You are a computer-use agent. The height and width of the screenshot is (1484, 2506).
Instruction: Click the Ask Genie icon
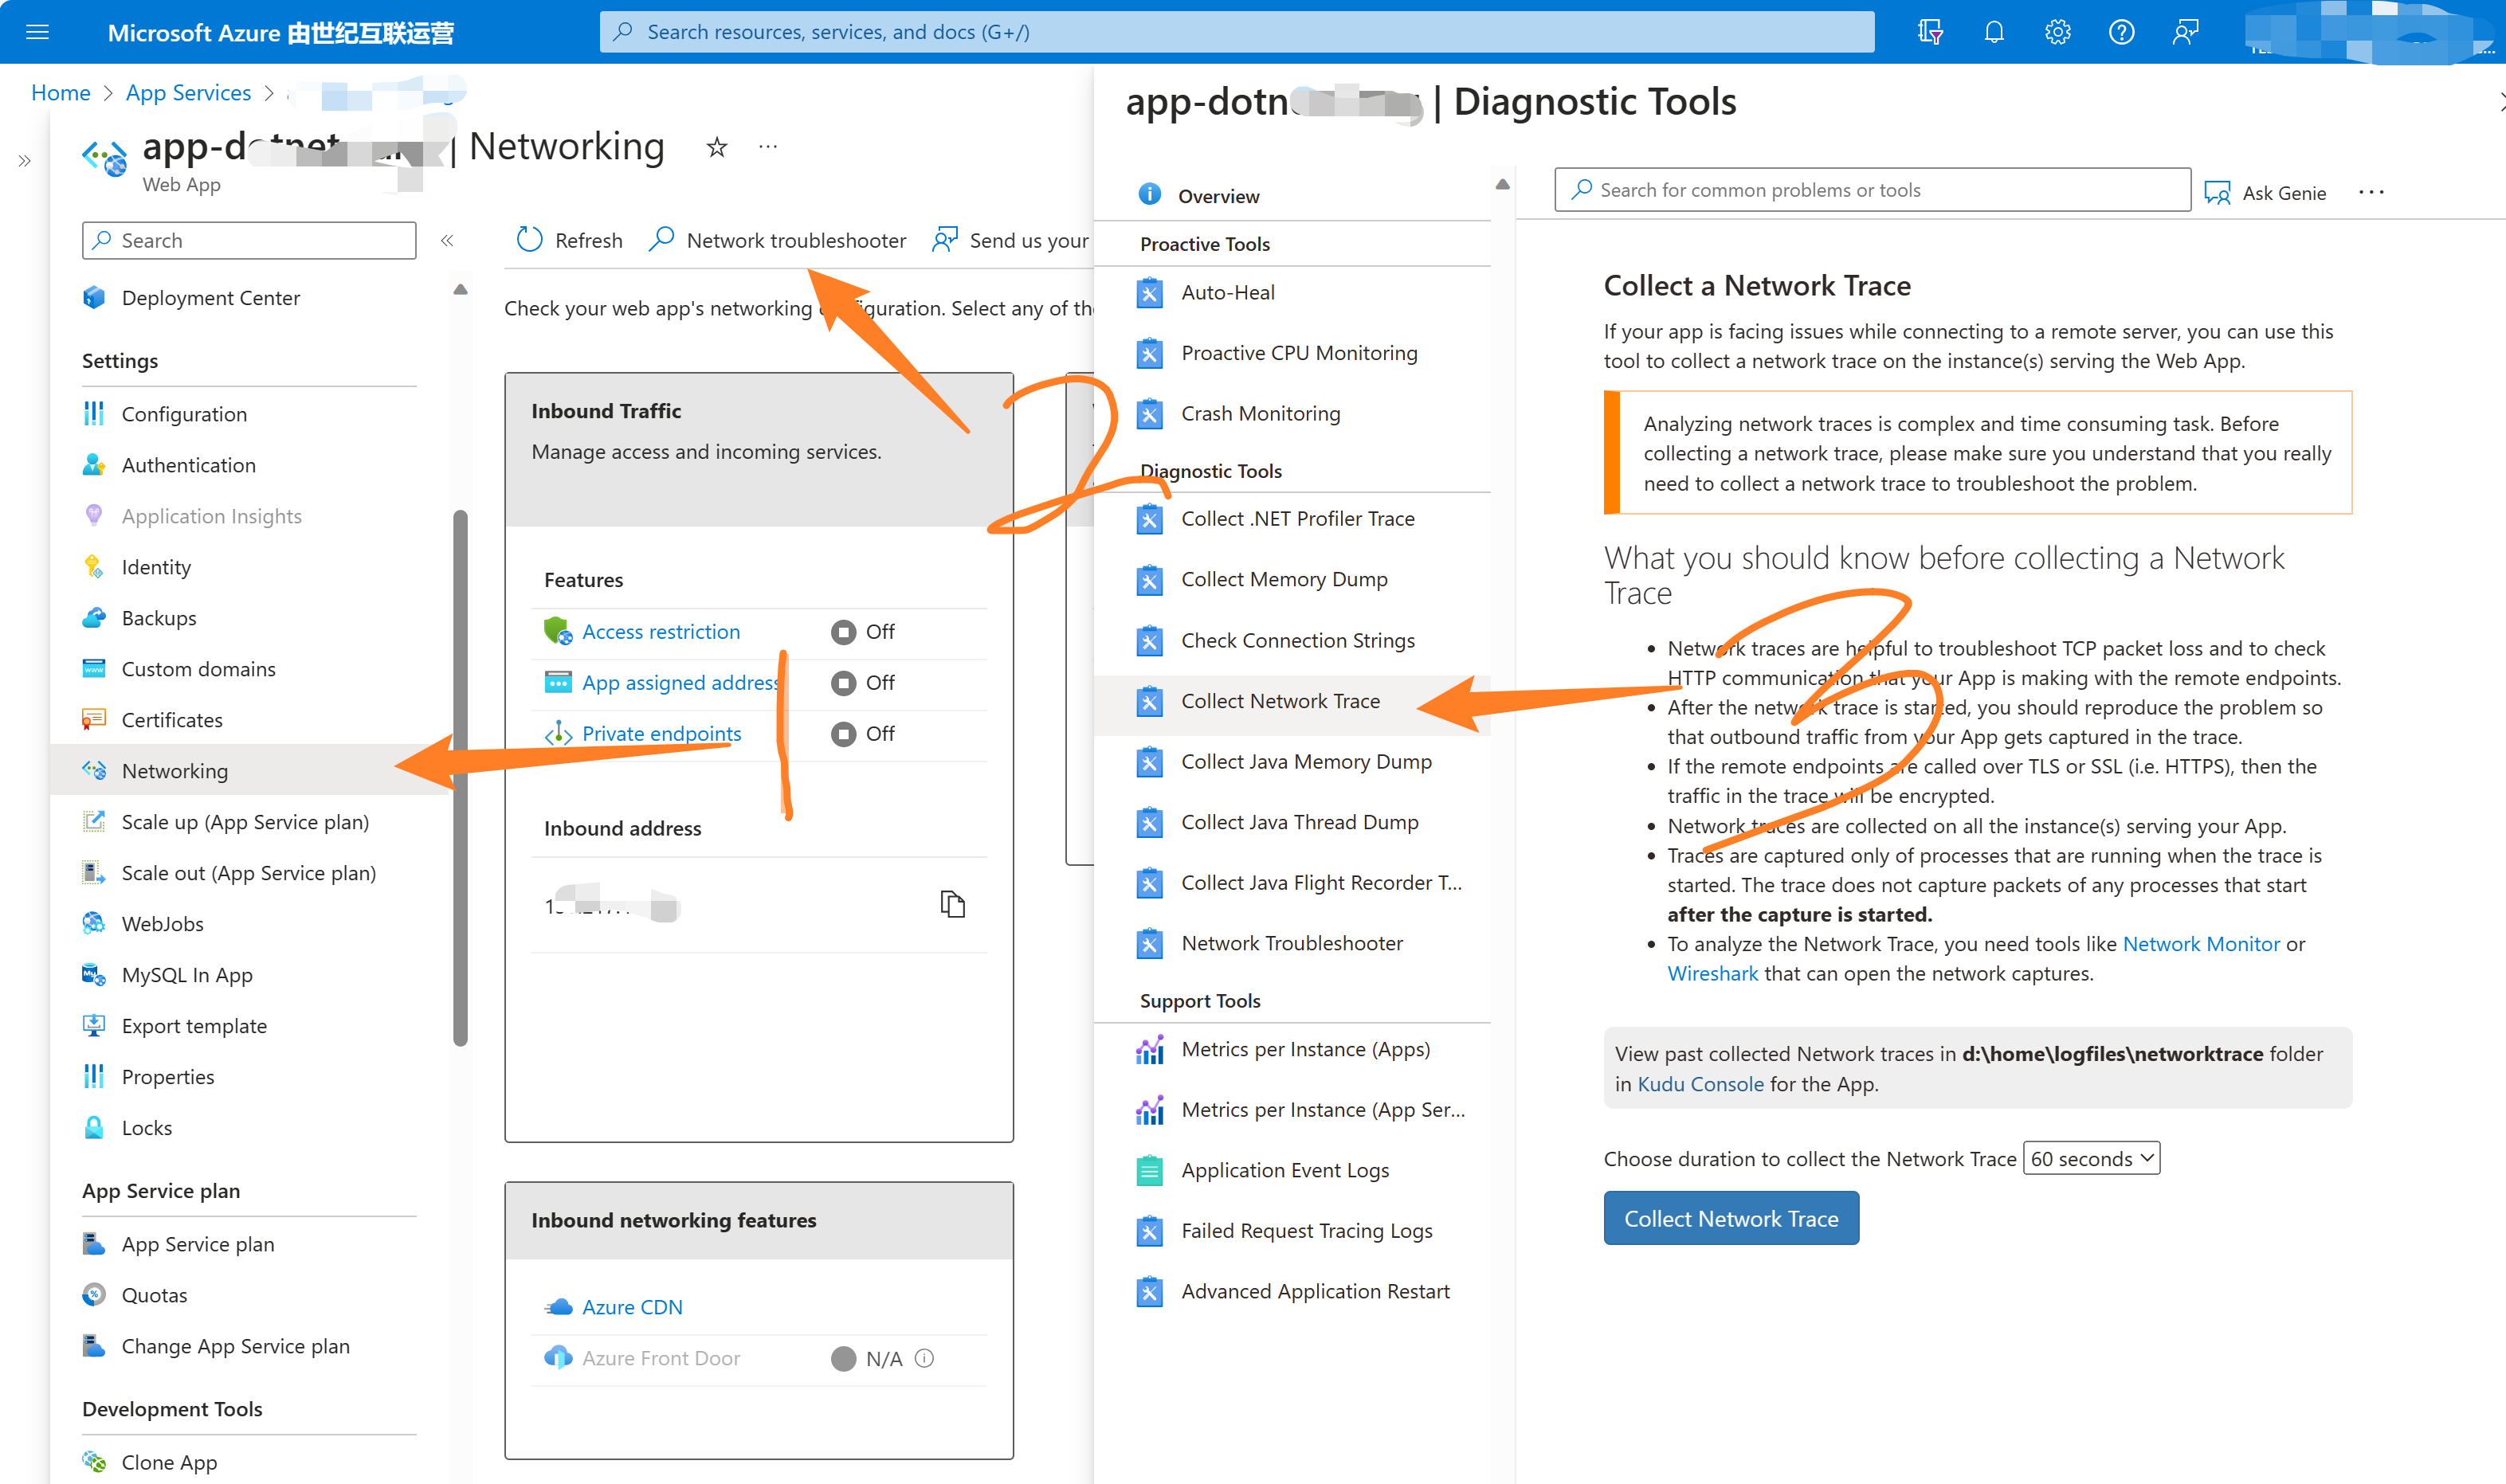coord(2217,192)
